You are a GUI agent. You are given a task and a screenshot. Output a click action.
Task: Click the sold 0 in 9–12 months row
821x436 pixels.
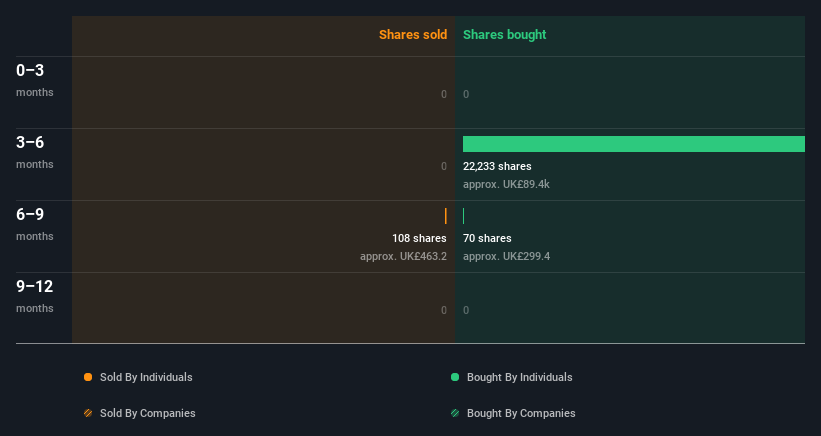pos(443,310)
